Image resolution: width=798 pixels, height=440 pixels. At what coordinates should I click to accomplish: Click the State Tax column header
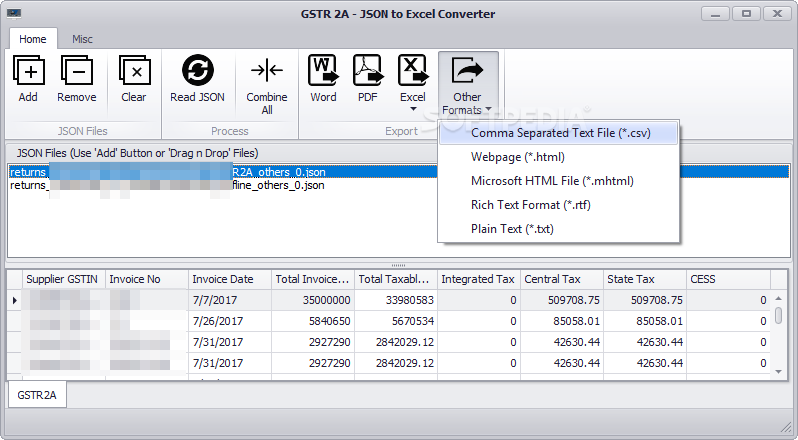(645, 279)
